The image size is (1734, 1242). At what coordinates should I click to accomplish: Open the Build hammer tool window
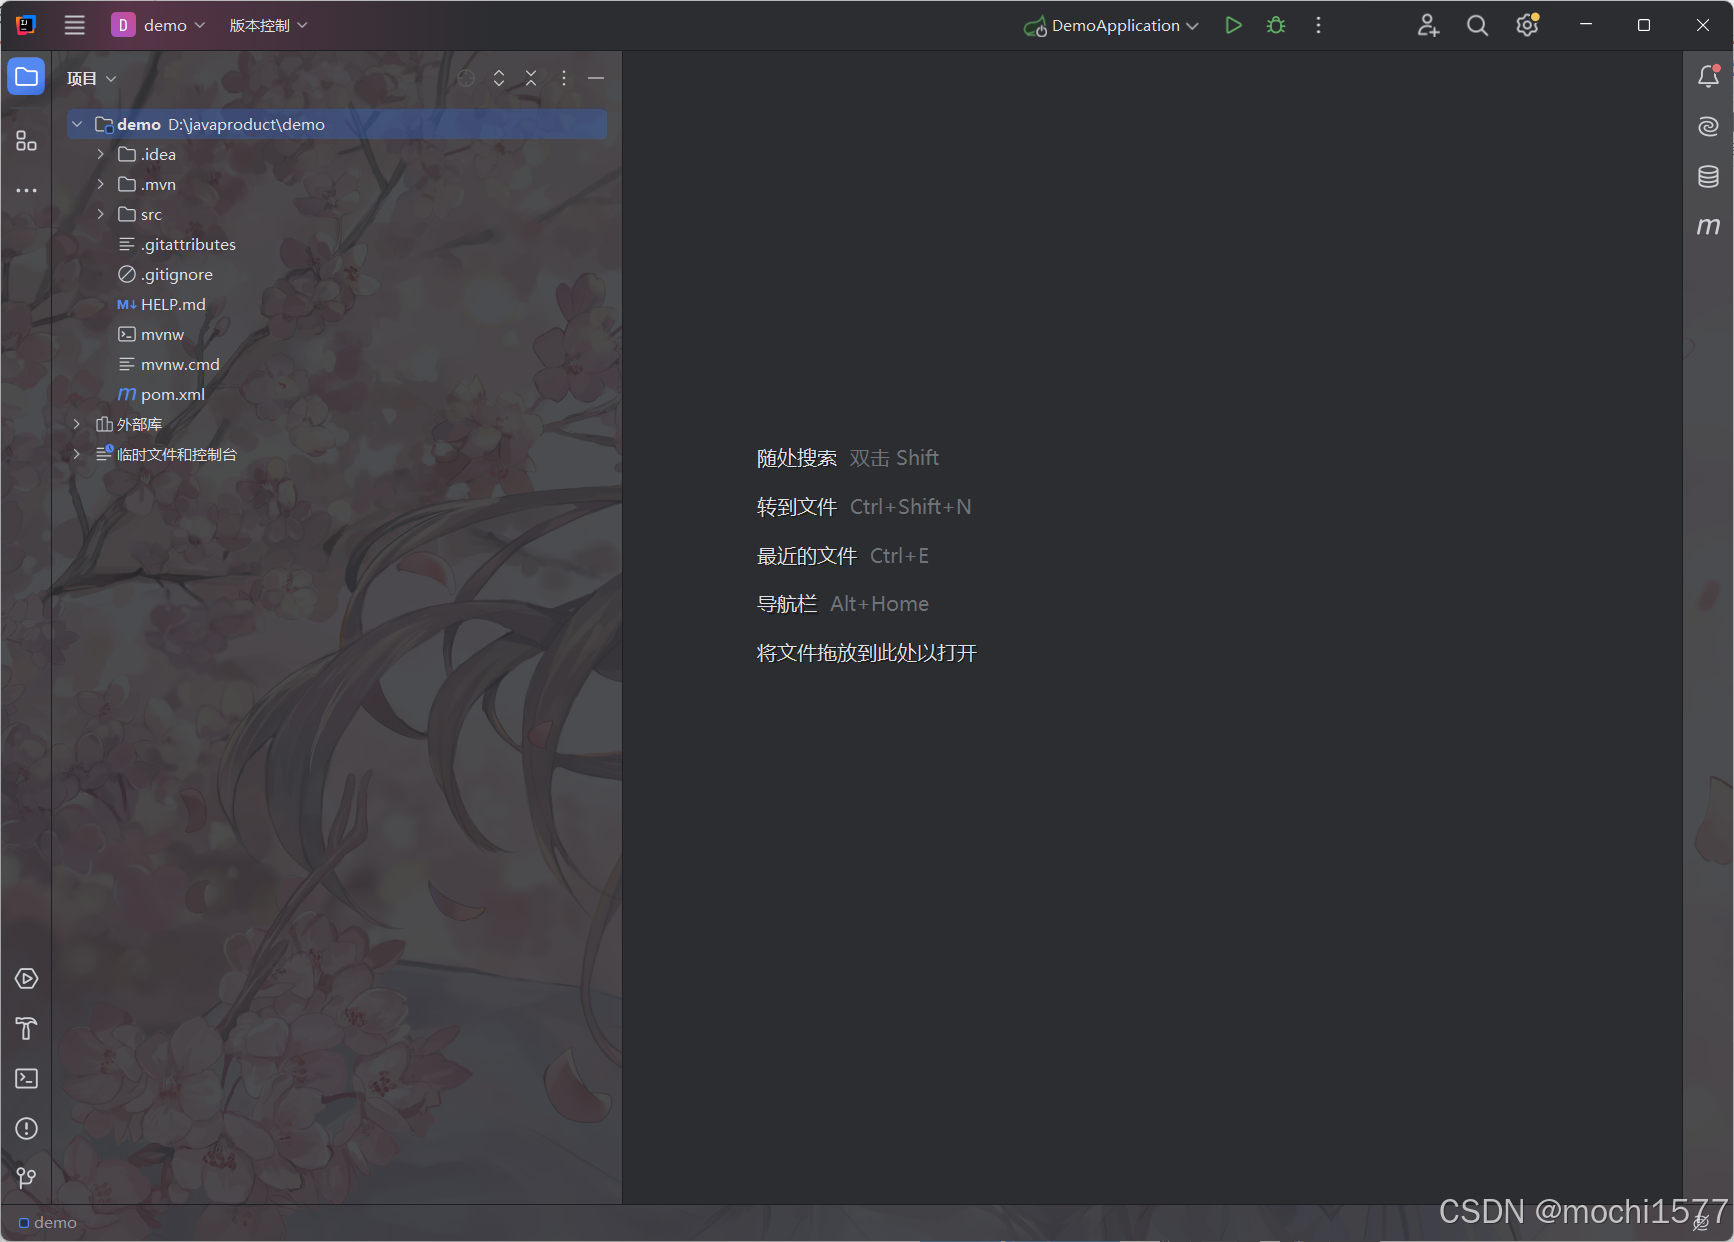[x=26, y=1028]
